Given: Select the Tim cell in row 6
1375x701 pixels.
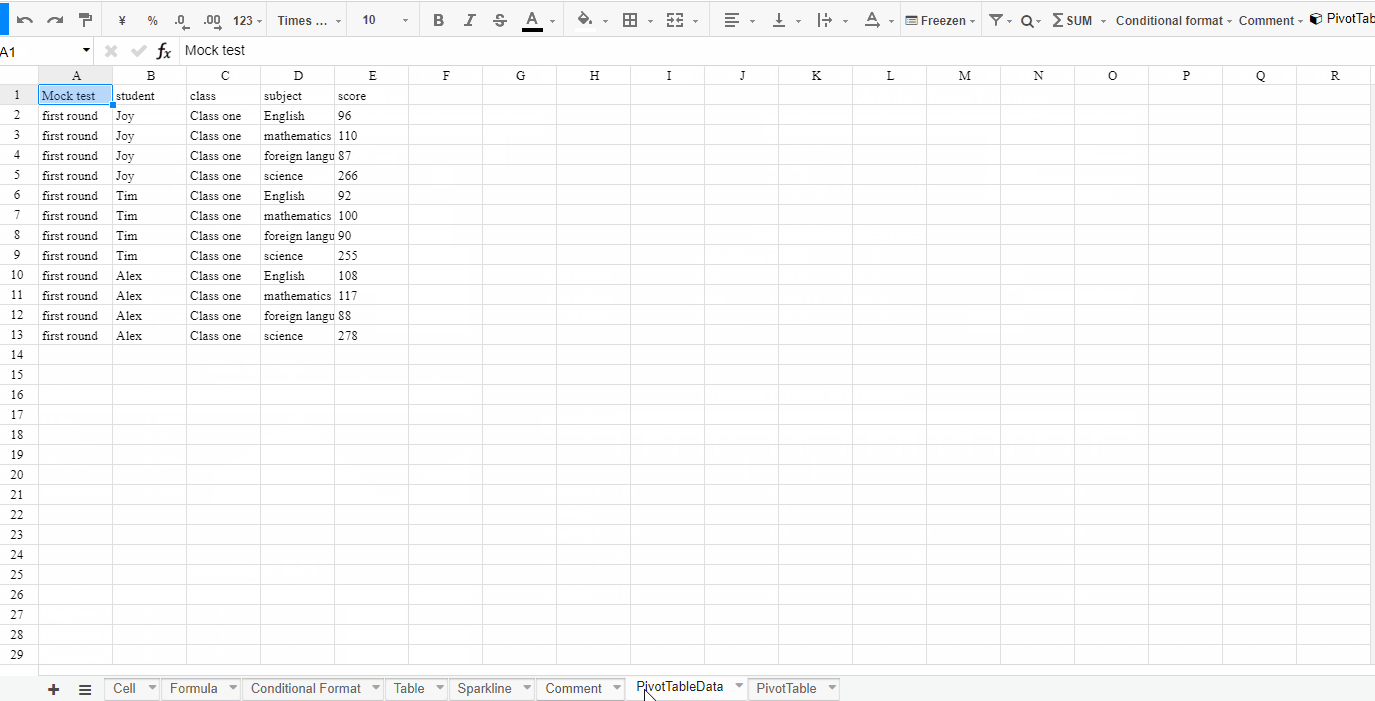Looking at the screenshot, I should coord(149,195).
